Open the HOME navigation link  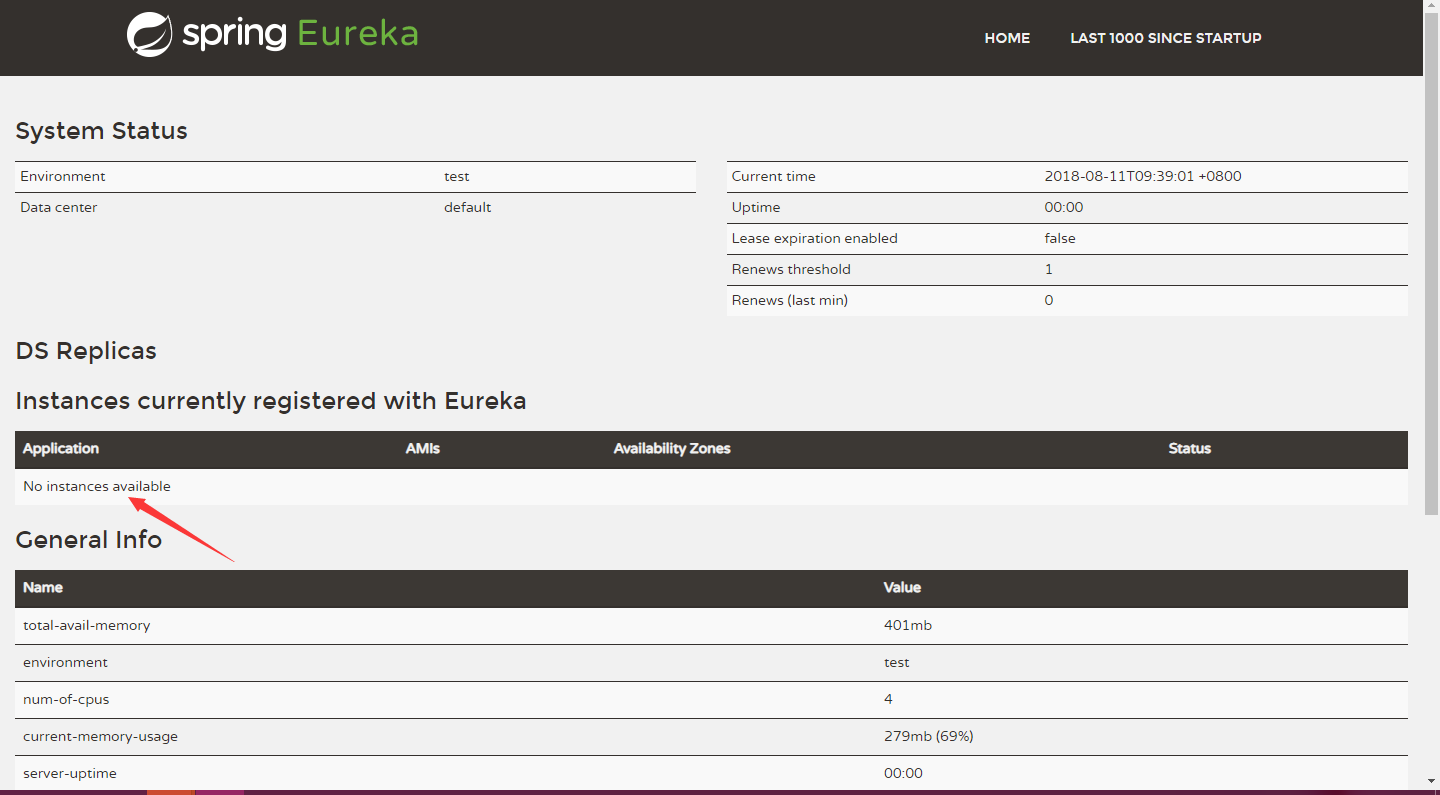click(x=1007, y=38)
